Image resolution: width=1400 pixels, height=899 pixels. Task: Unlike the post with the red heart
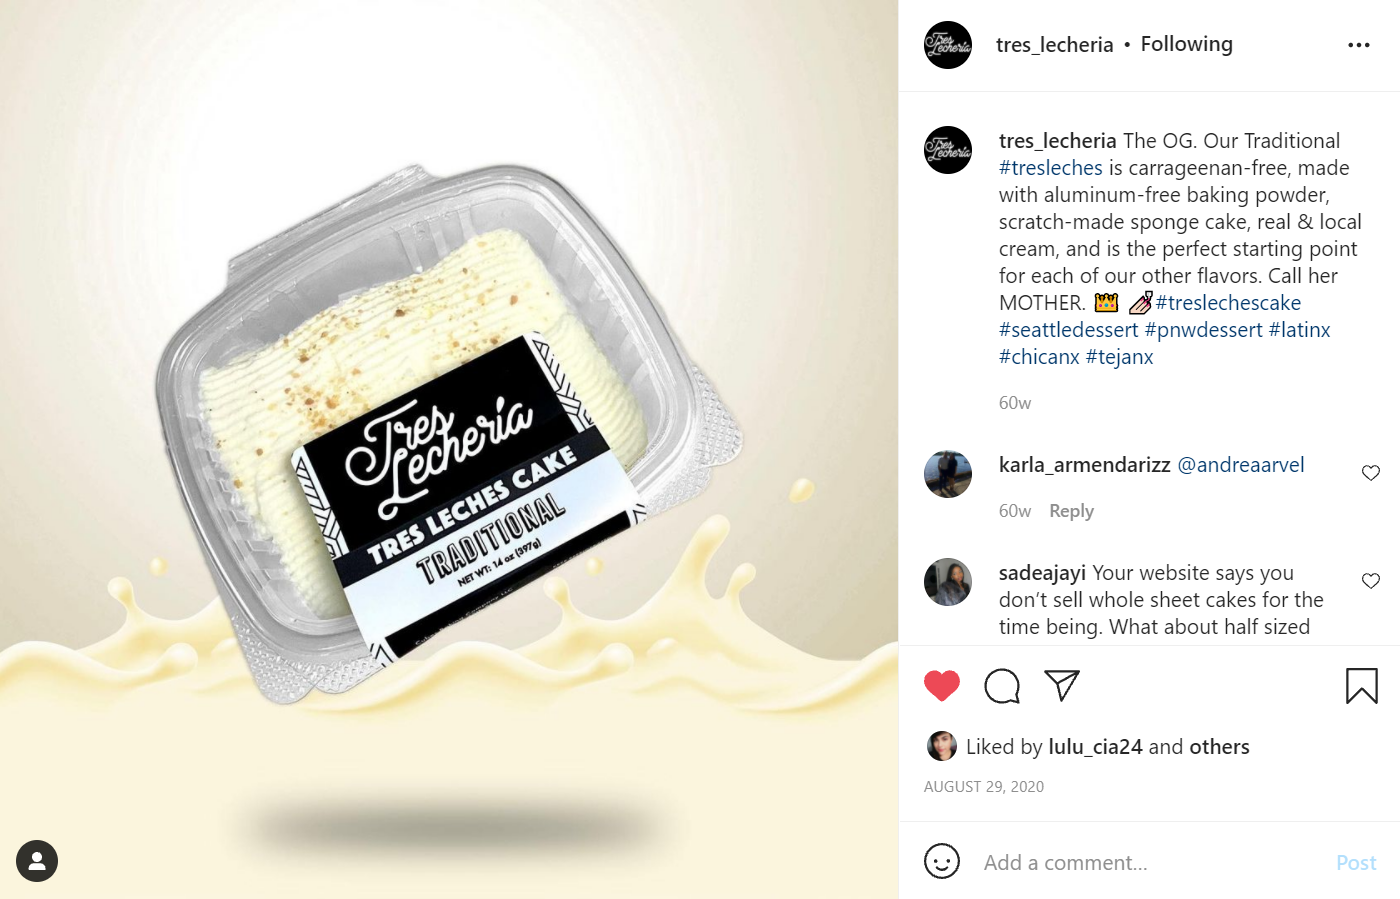[942, 686]
